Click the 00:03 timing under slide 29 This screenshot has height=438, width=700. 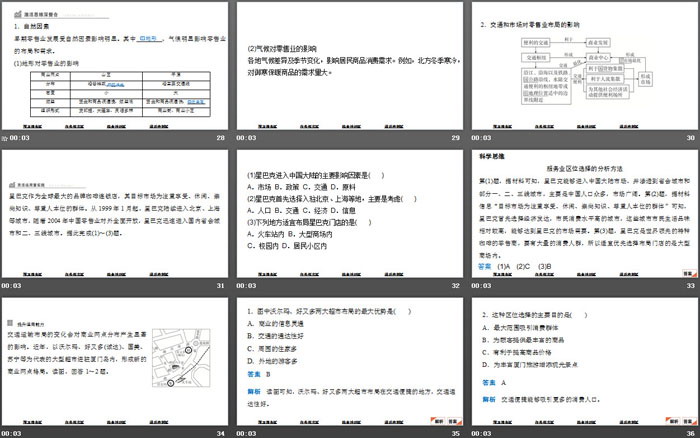coord(246,138)
